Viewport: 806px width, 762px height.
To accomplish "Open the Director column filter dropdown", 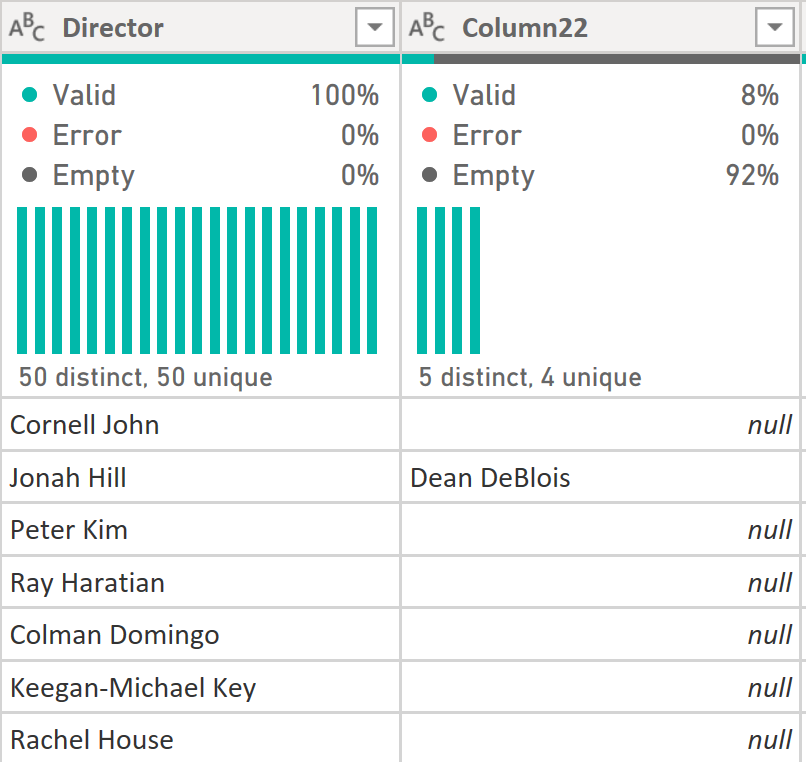I will pyautogui.click(x=375, y=29).
